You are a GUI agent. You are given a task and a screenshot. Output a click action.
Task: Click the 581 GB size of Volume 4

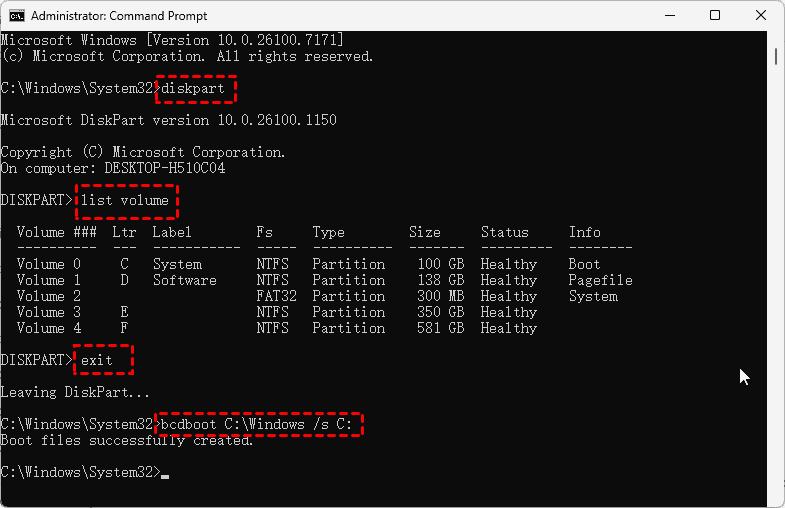click(x=438, y=328)
